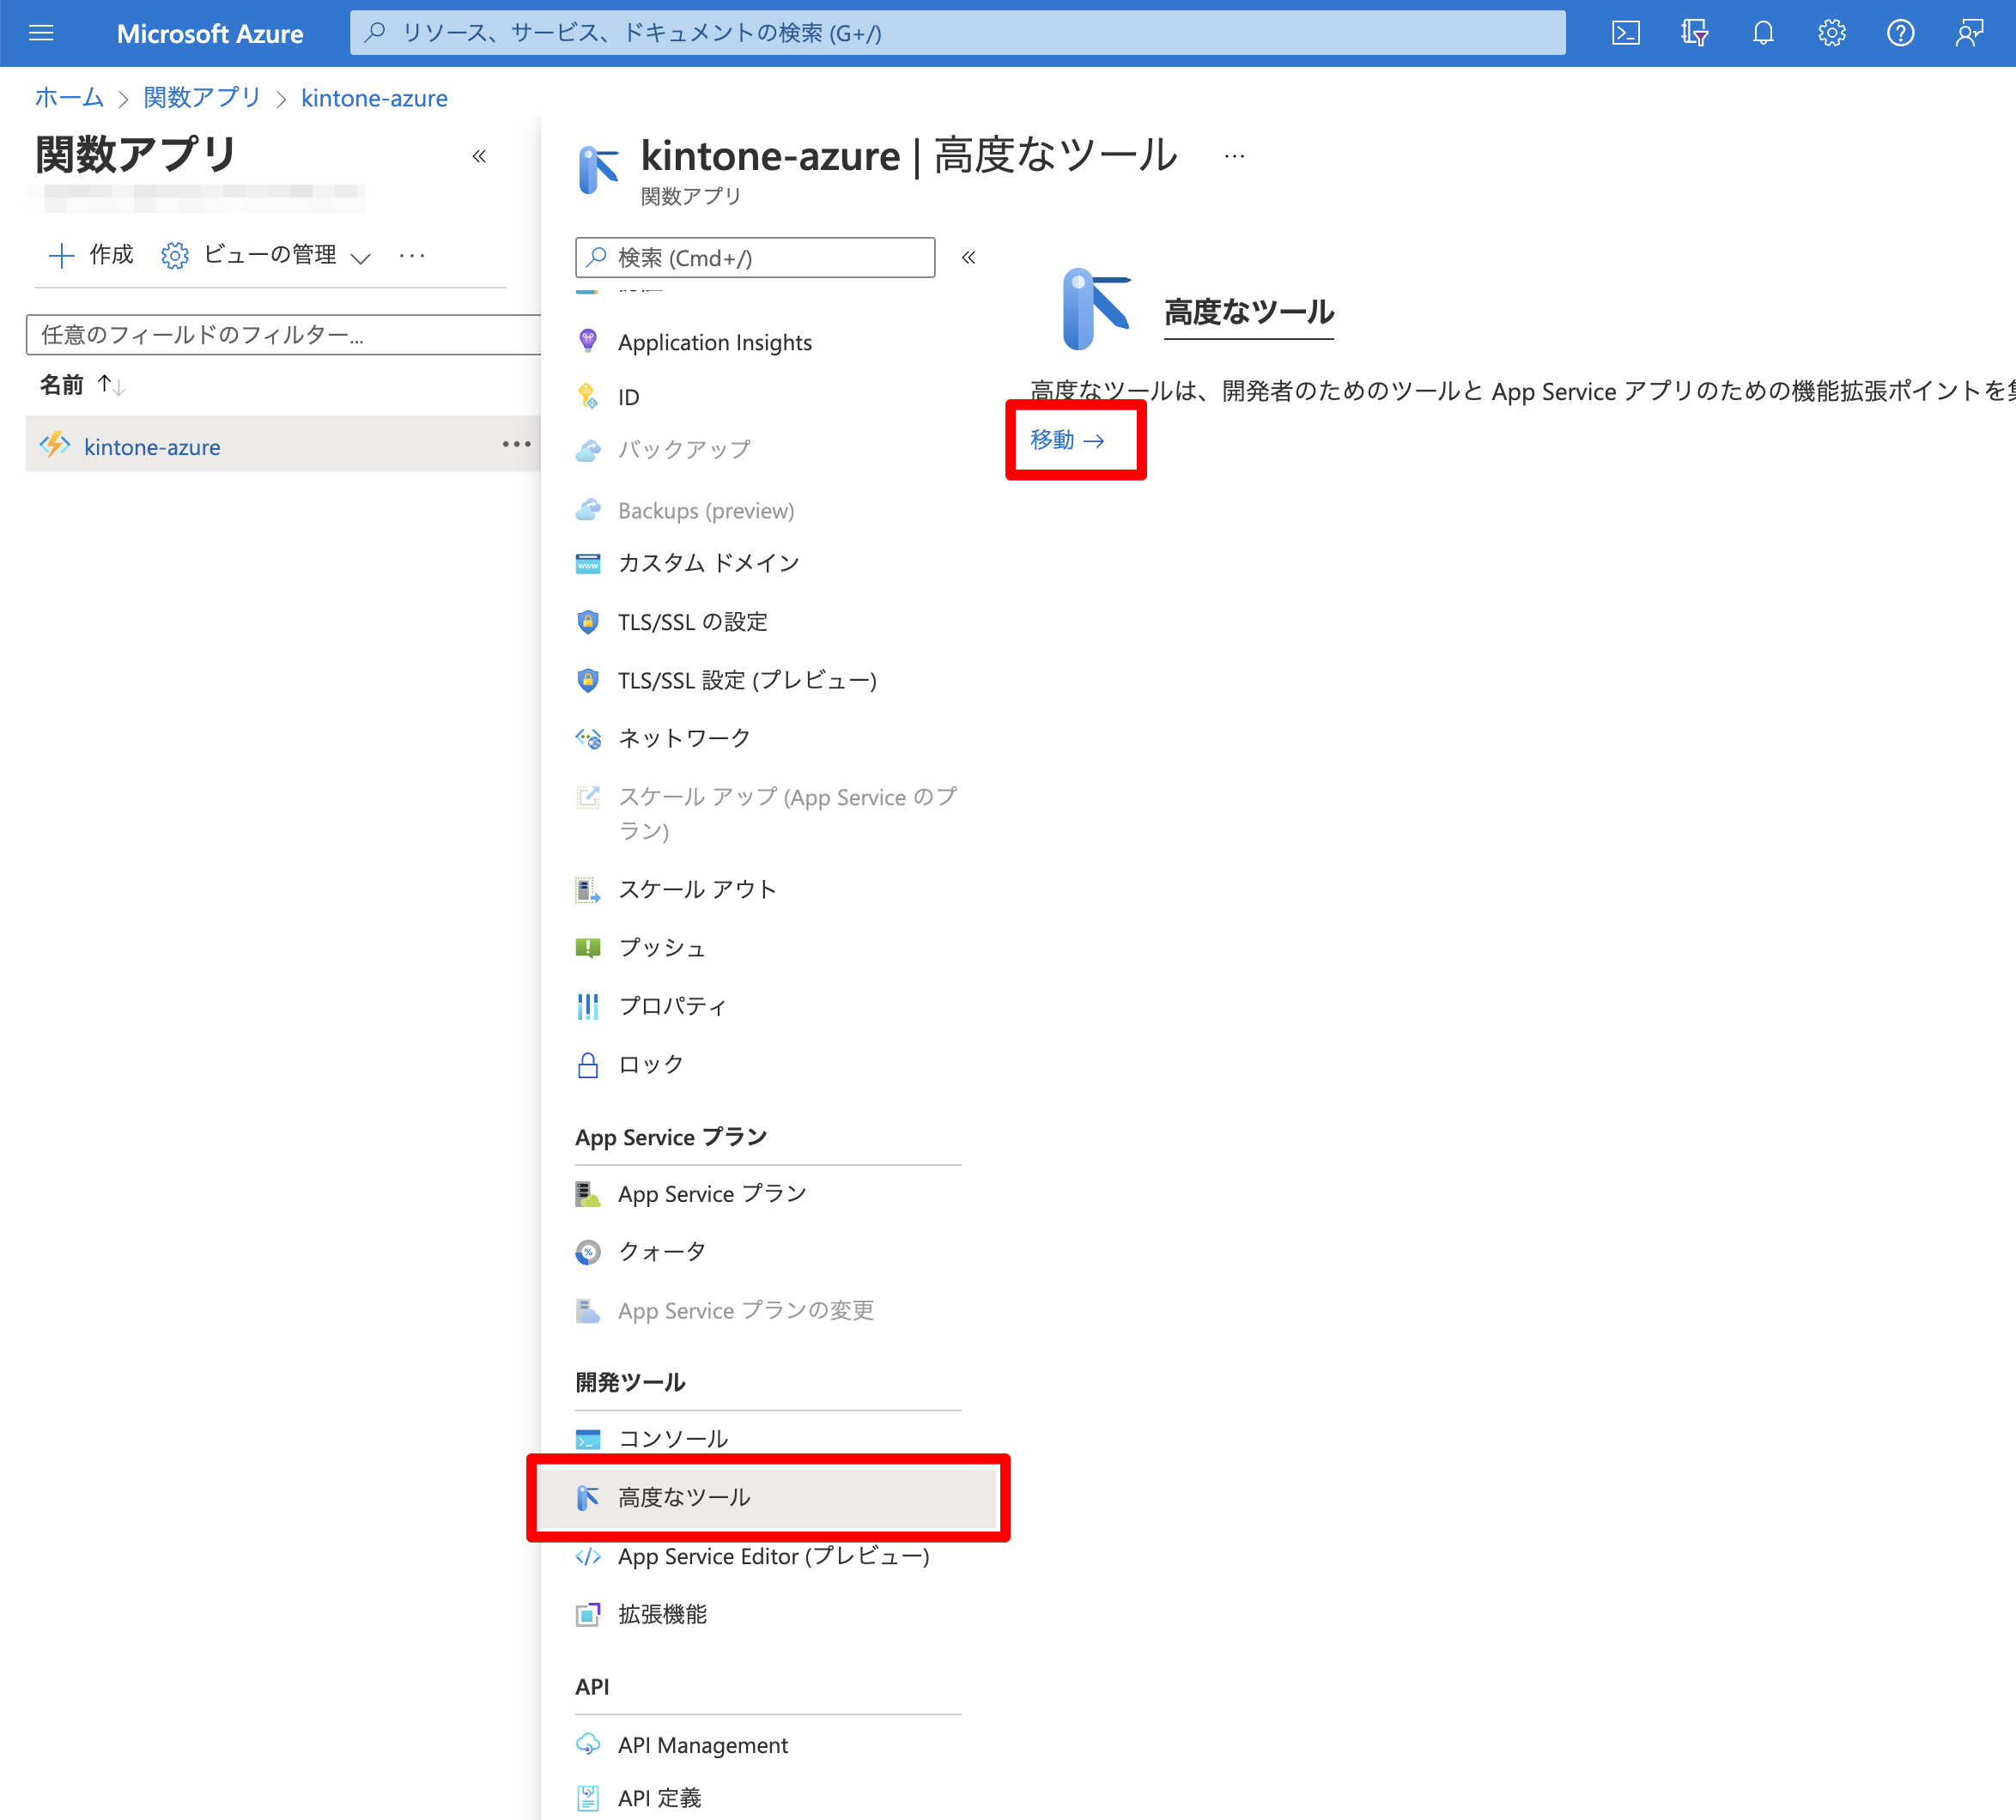Select クォータ under App Service プラン
The image size is (2016, 1820).
[662, 1252]
